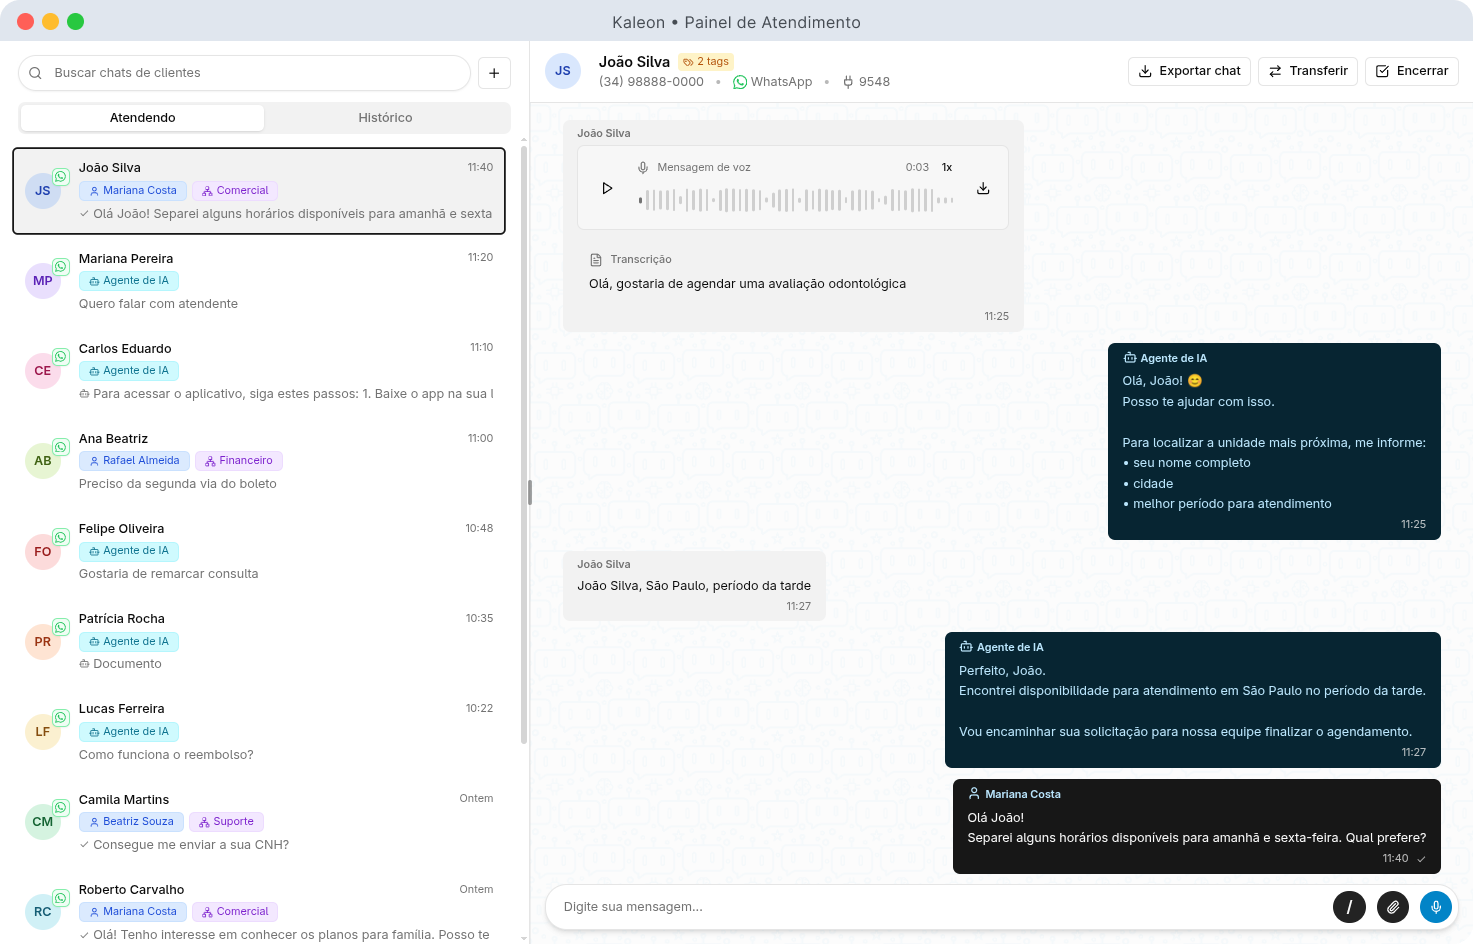
Task: Click the MP avatar of Mariana Pereira
Action: [x=43, y=281]
